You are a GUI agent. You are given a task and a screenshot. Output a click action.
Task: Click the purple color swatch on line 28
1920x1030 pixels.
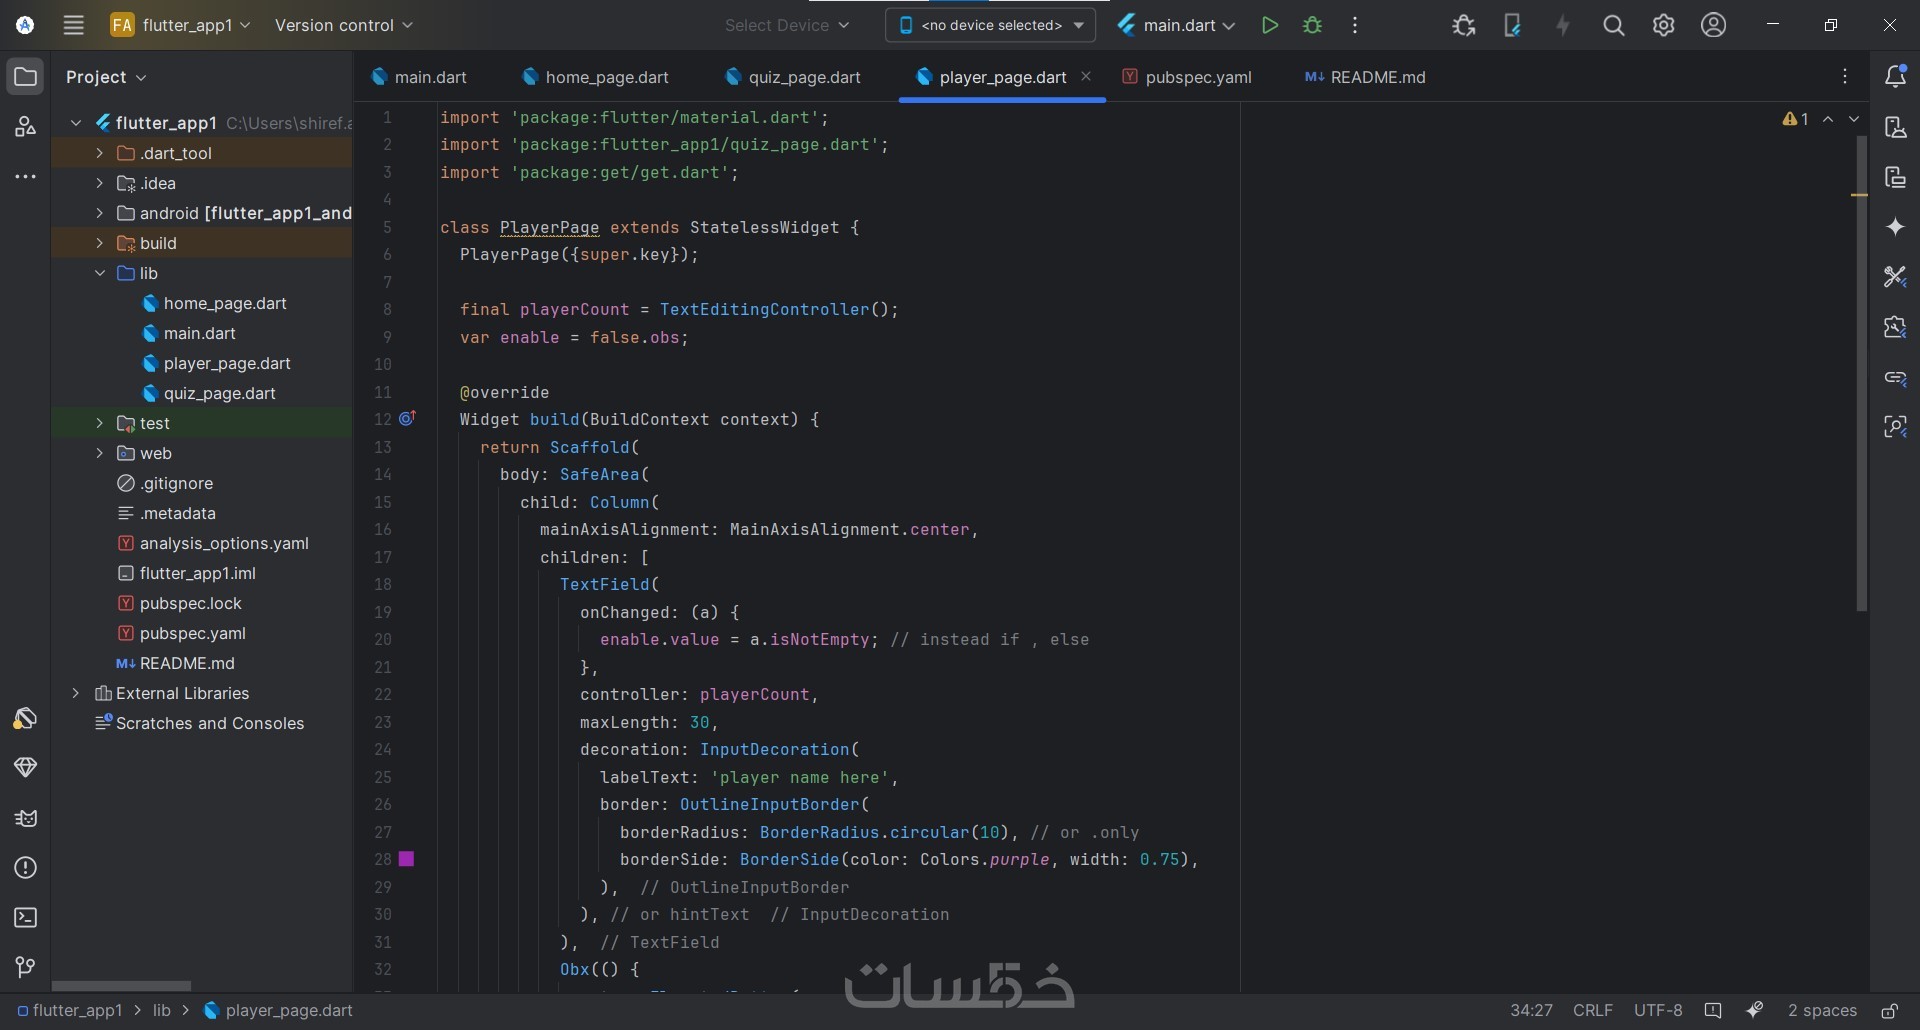pos(406,859)
